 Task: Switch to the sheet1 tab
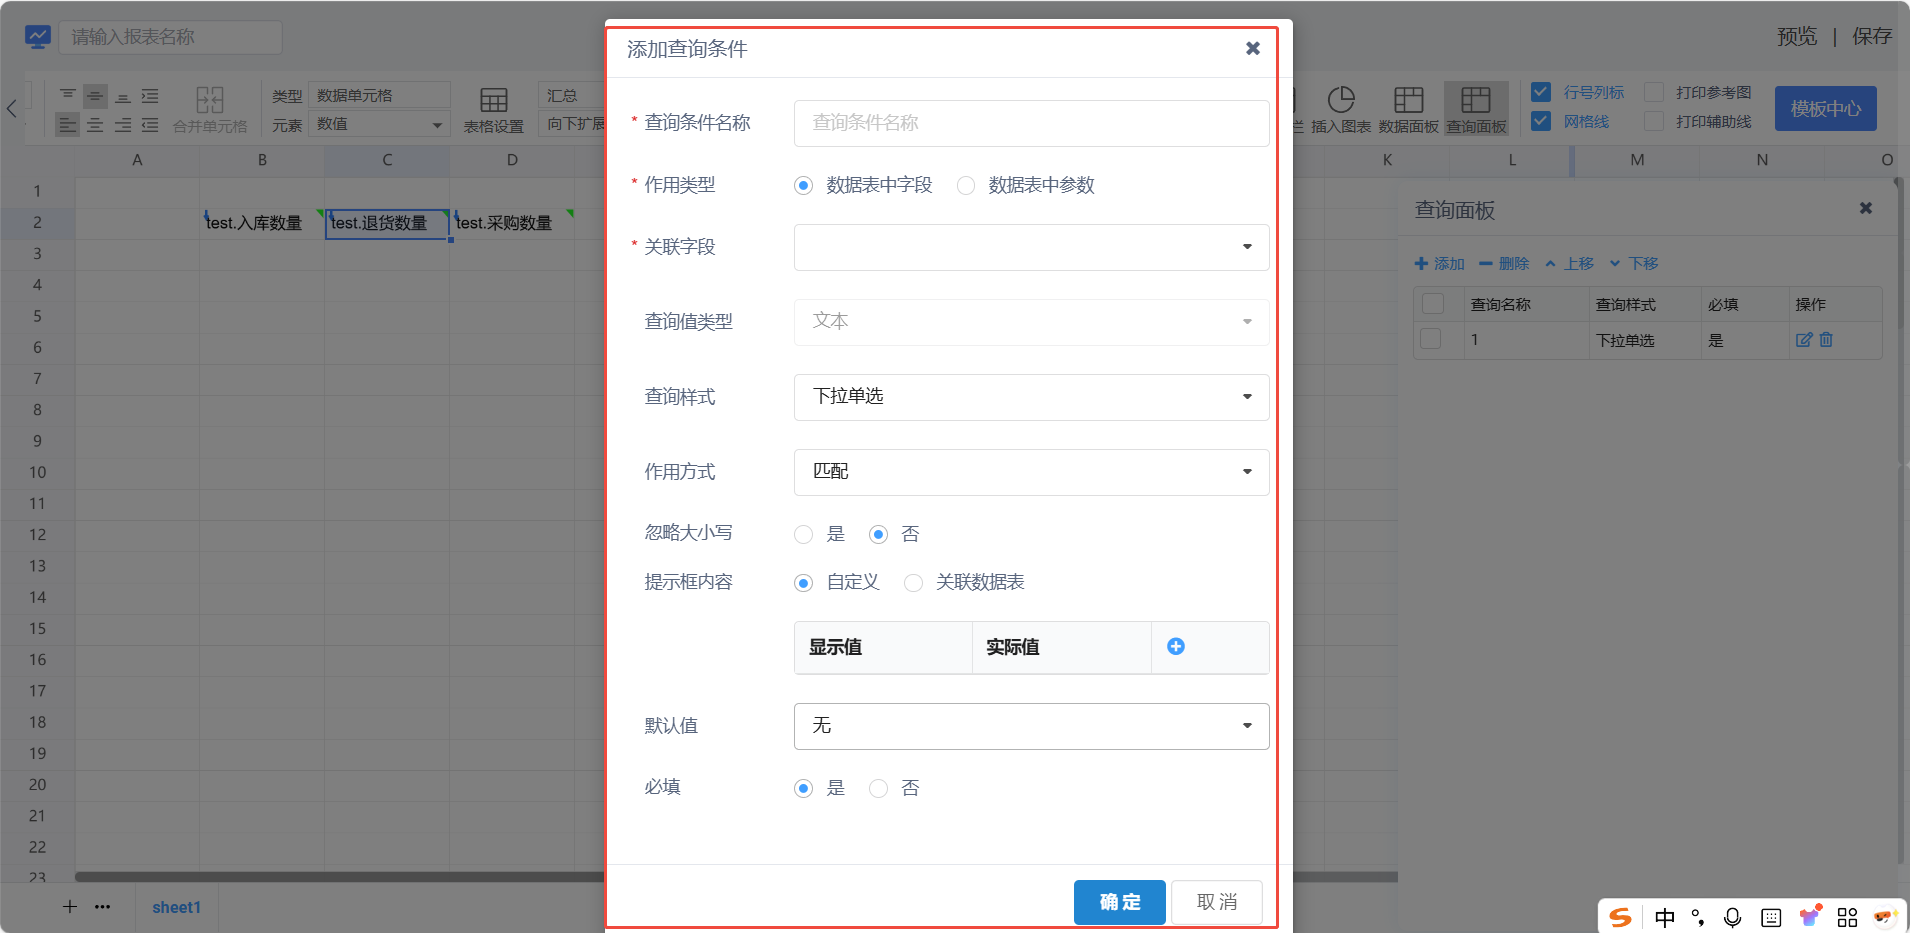pyautogui.click(x=176, y=907)
